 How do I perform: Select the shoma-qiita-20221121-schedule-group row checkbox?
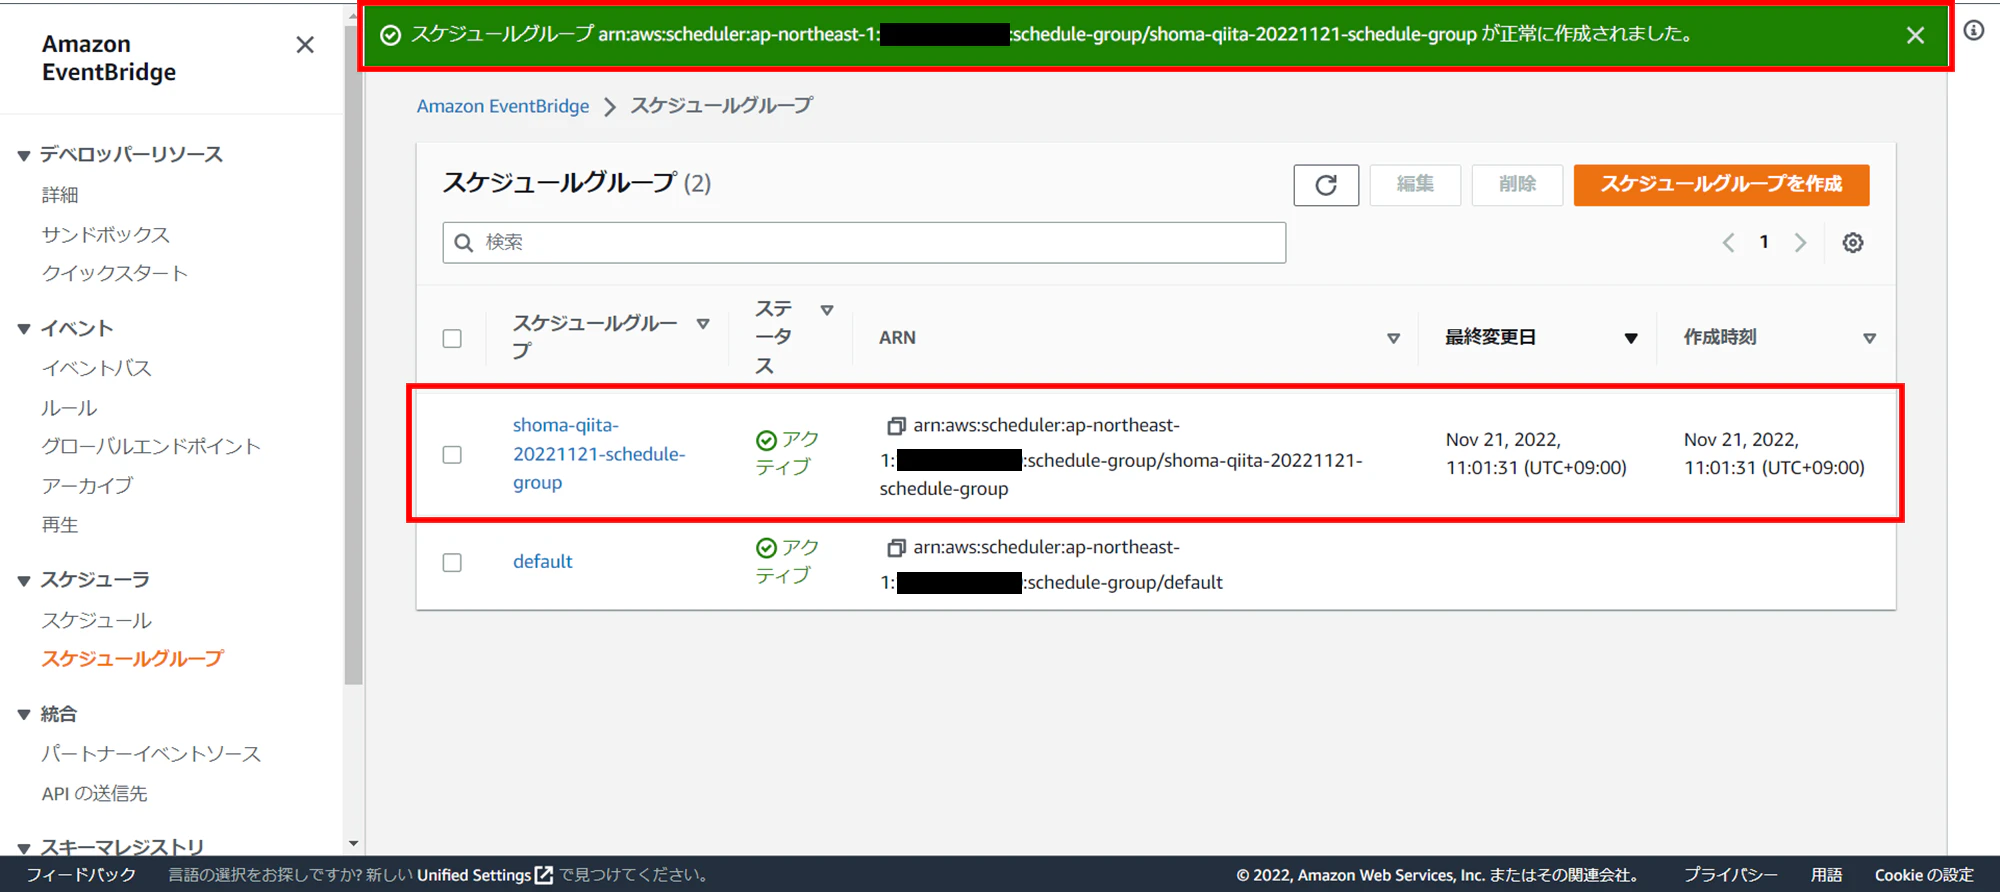tap(452, 455)
